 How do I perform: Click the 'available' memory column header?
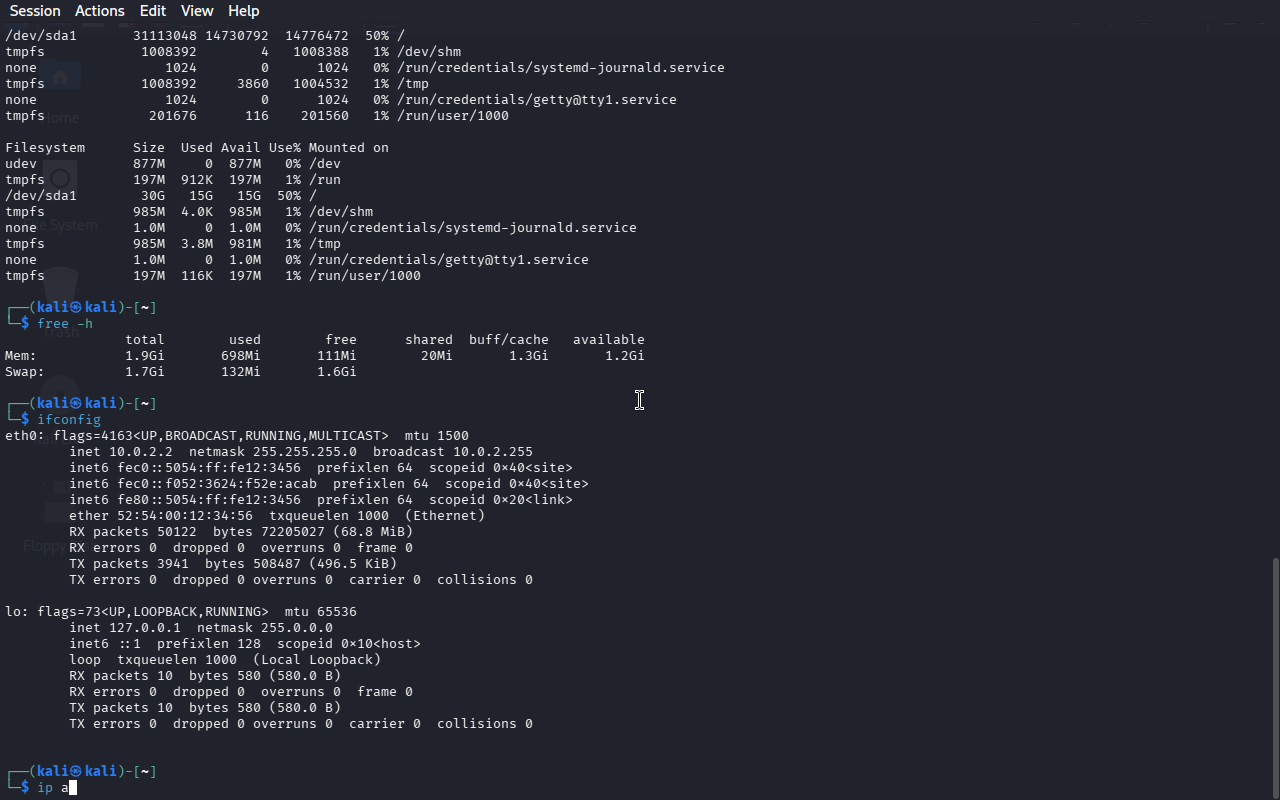pyautogui.click(x=608, y=340)
